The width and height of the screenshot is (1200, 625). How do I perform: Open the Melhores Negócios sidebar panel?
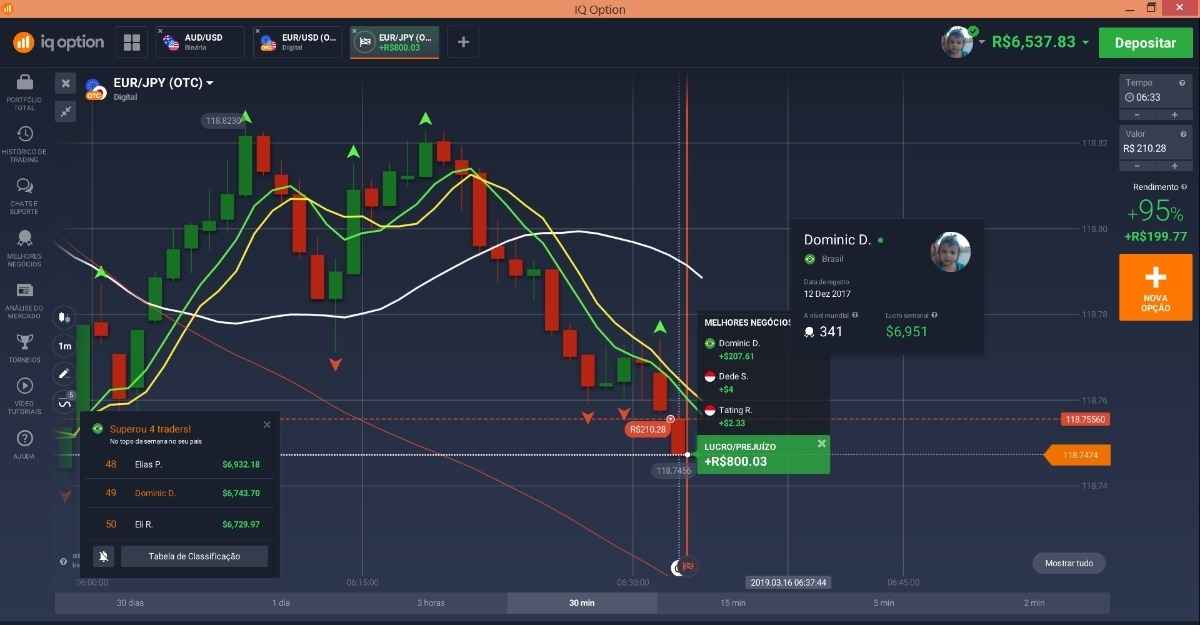(24, 249)
